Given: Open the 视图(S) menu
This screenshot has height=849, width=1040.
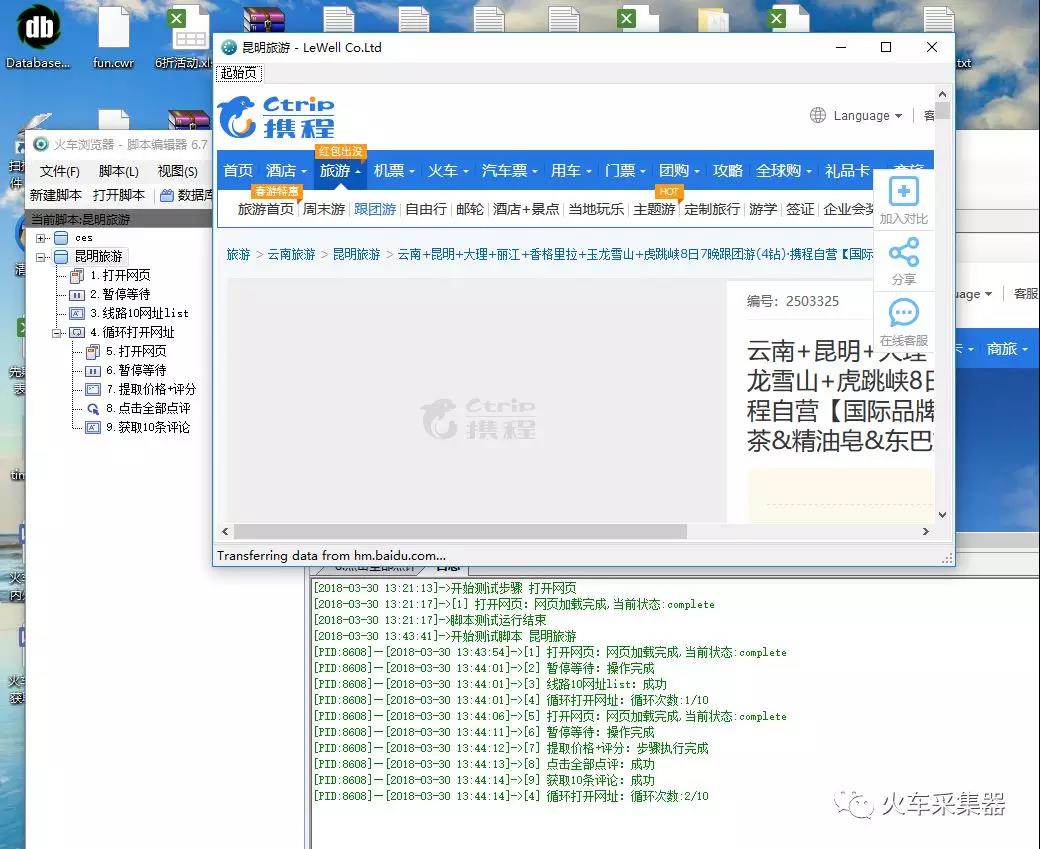Looking at the screenshot, I should point(178,171).
